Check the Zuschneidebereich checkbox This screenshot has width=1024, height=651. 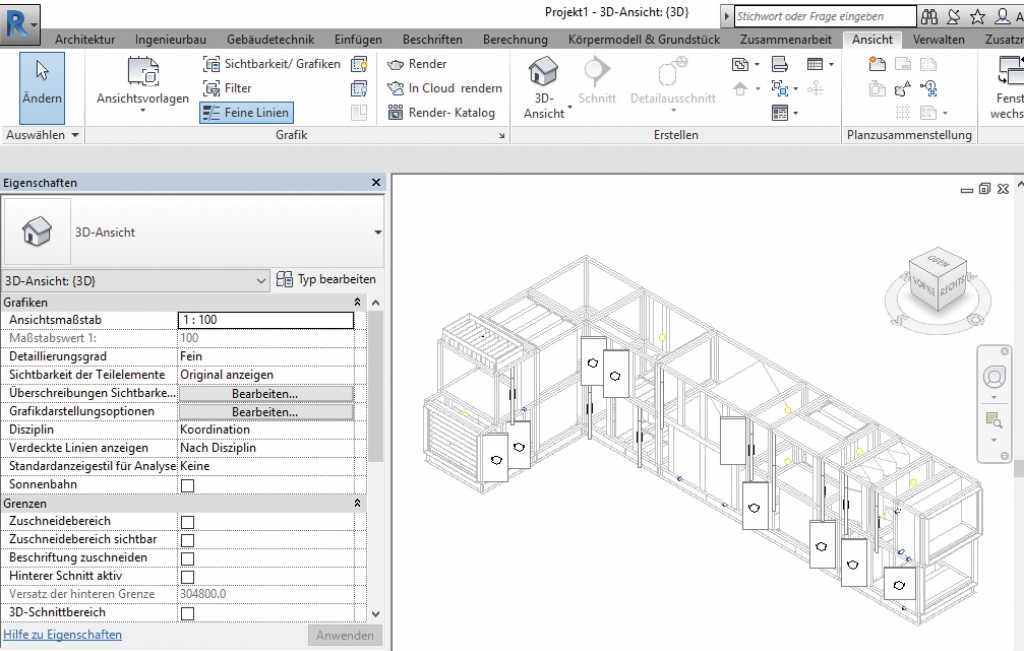tap(187, 522)
